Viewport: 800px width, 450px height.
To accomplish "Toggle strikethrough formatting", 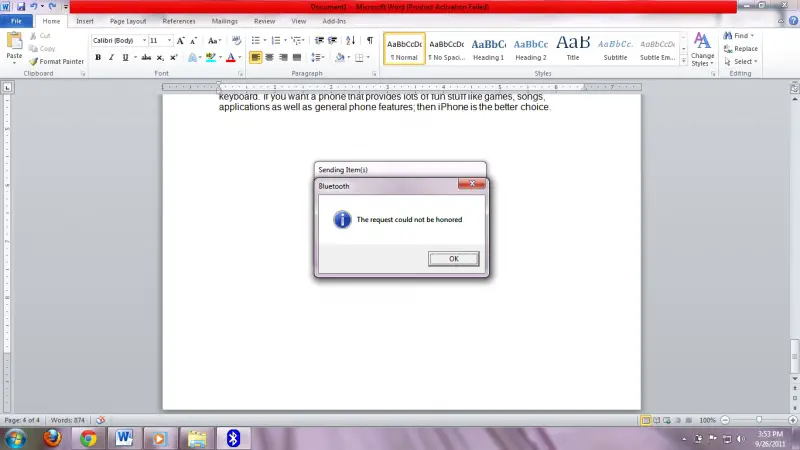I will (146, 58).
